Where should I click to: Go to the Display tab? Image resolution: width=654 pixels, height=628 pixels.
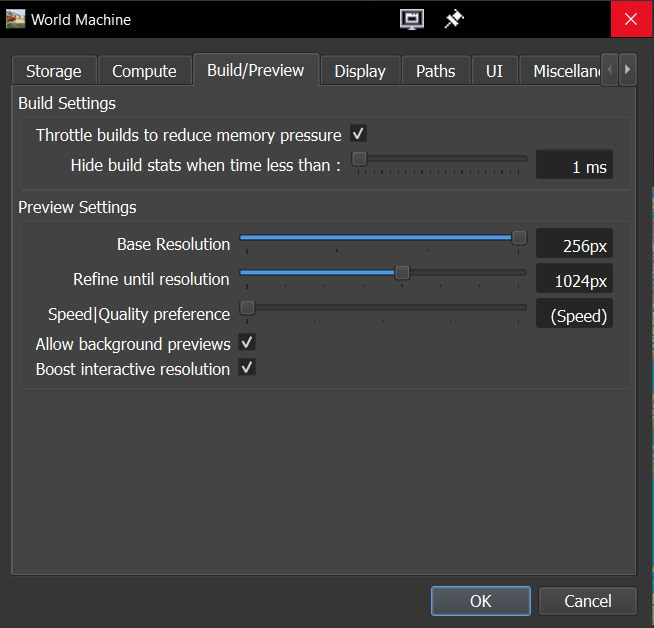[360, 71]
